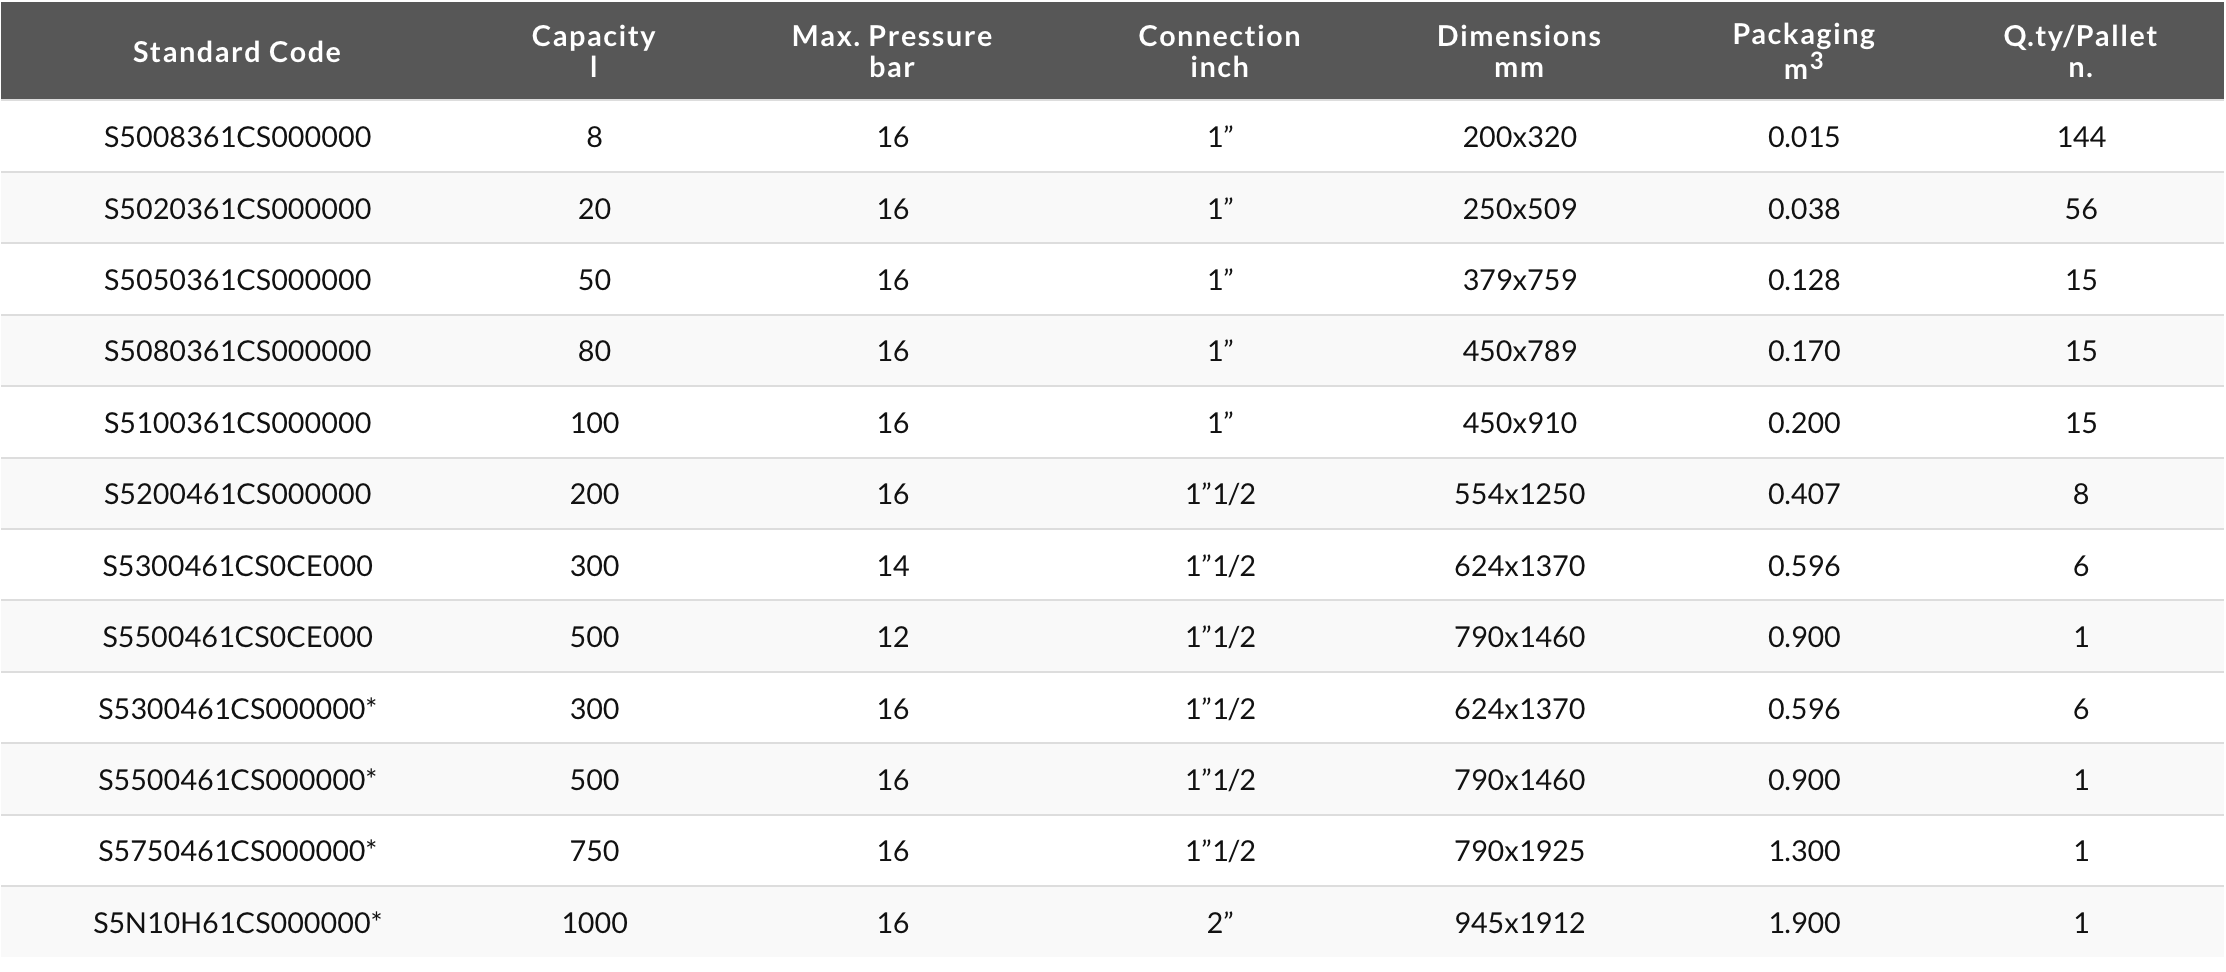Viewport: 2226px width, 972px height.
Task: Click the S5200461CS000000 code cell
Action: (x=237, y=494)
